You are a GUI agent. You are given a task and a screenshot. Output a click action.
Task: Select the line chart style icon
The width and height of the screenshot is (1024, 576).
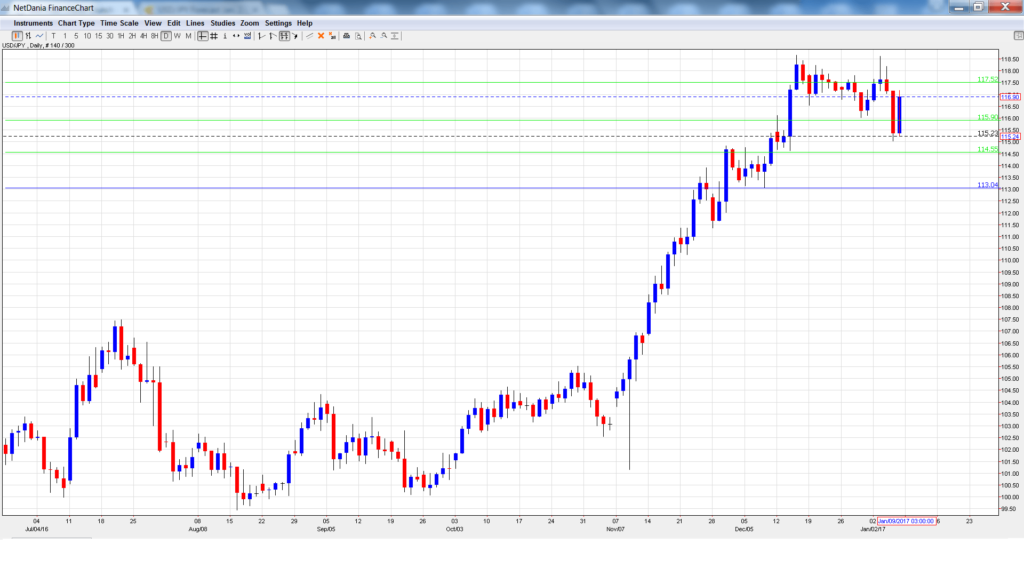[39, 36]
